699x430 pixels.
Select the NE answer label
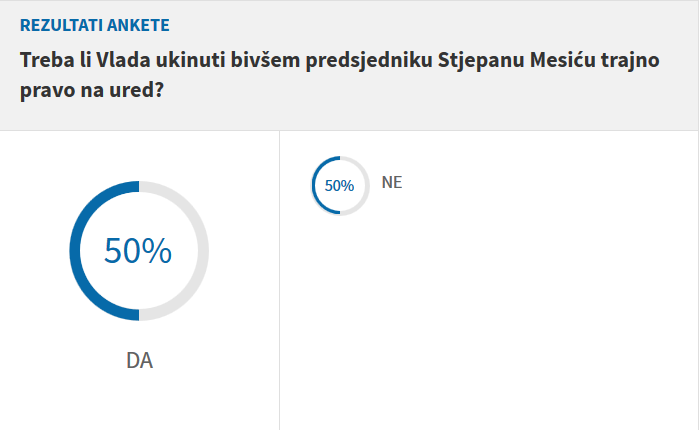click(x=392, y=182)
